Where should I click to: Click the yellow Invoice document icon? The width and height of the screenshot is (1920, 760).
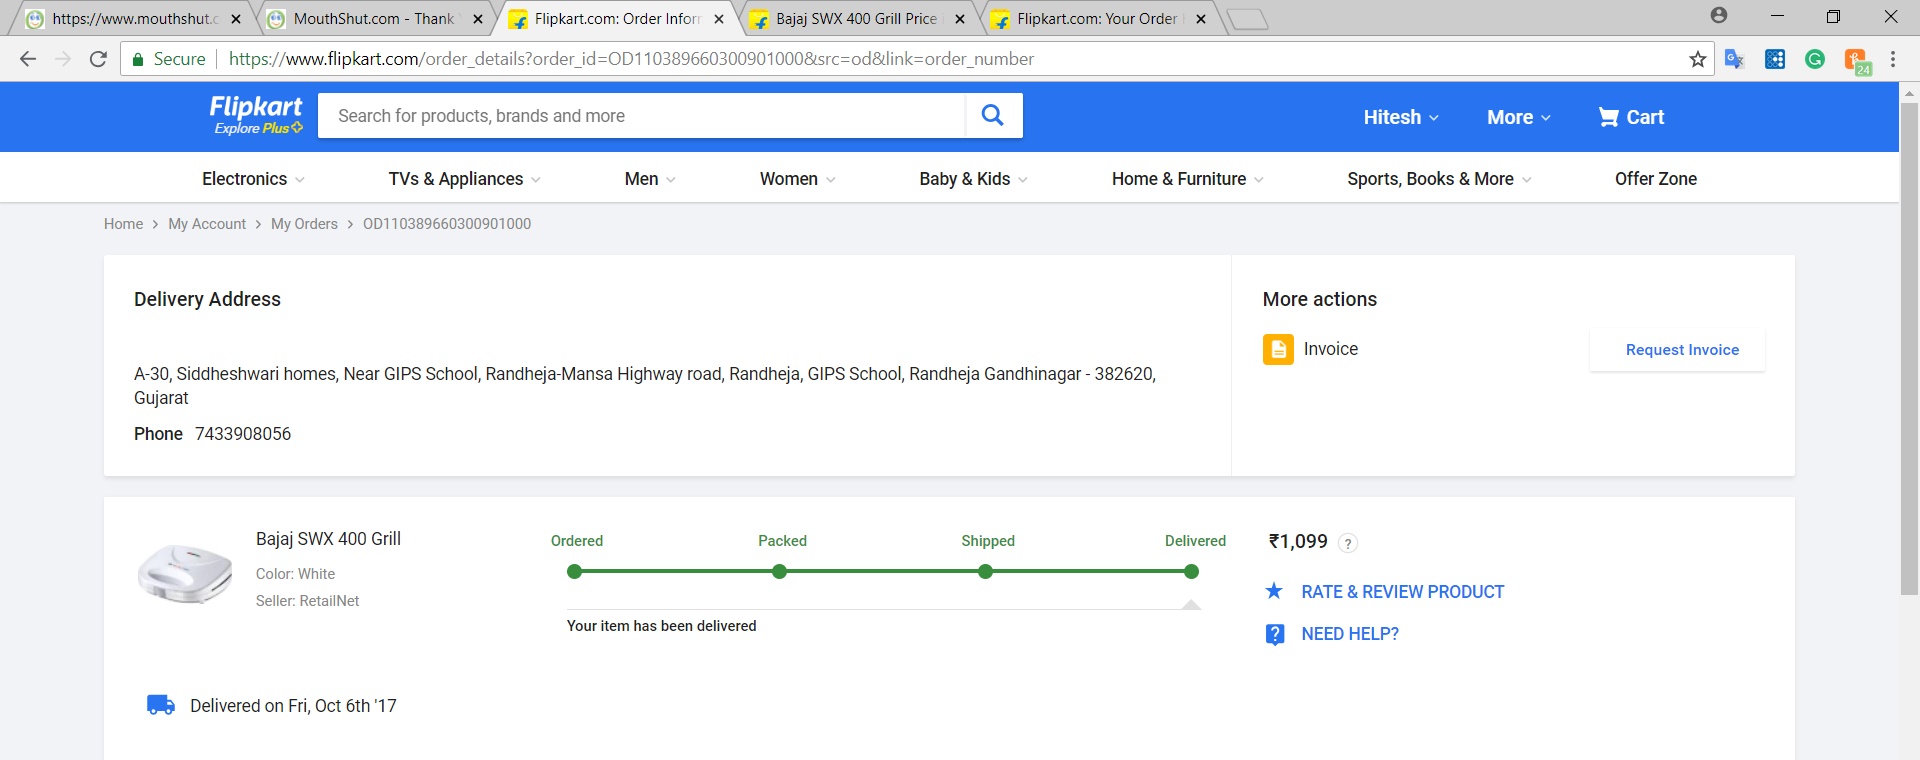click(x=1277, y=349)
